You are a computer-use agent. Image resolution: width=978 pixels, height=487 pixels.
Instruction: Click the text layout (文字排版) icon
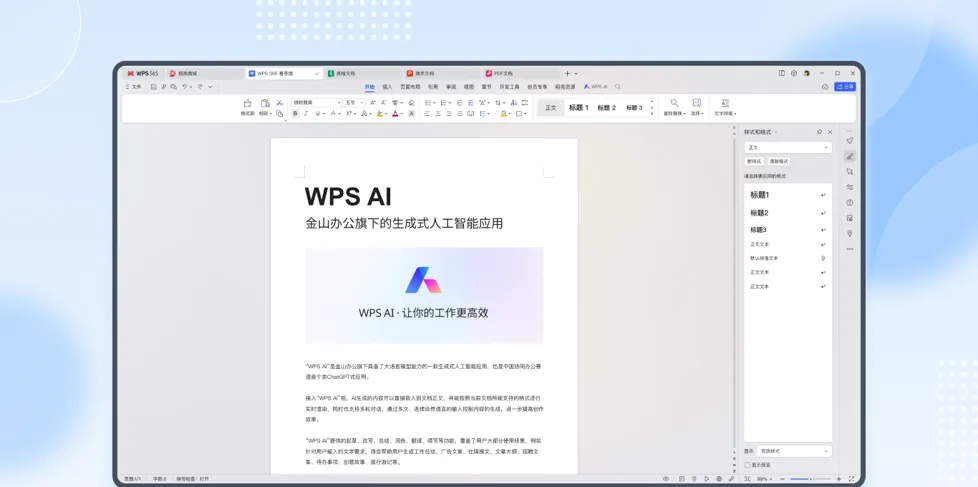pos(725,103)
